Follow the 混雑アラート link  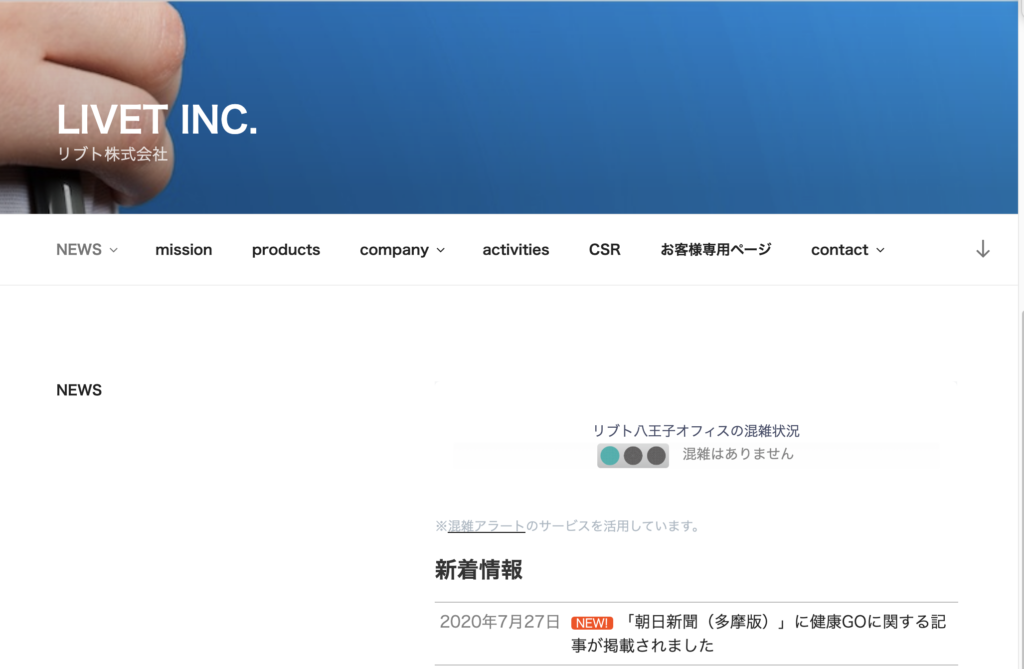[486, 526]
